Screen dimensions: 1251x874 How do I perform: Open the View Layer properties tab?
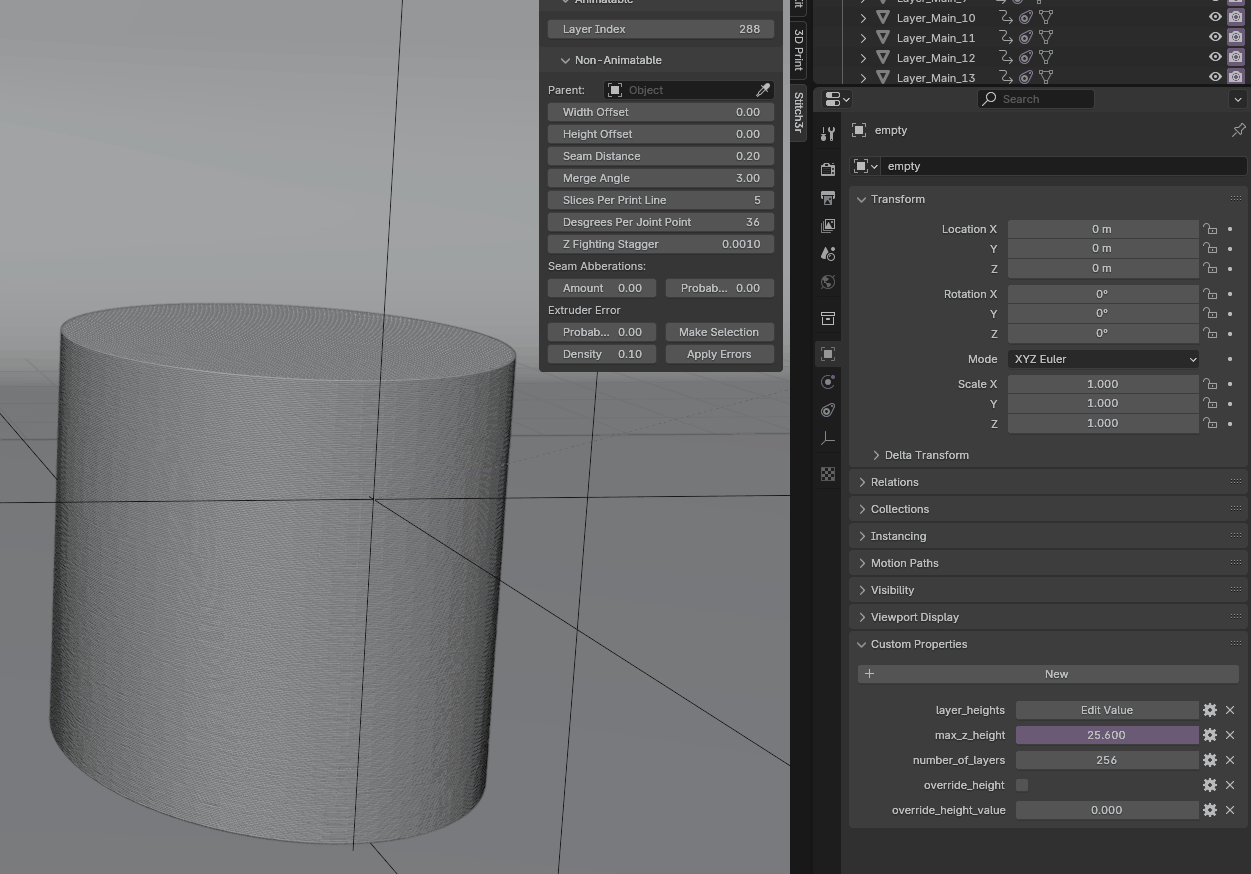coord(828,226)
